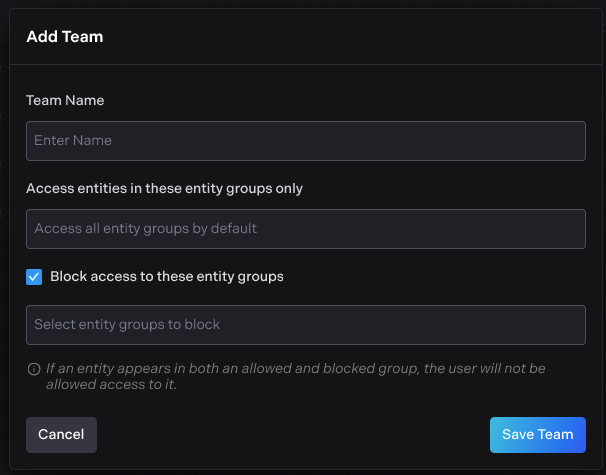Open the 'Access all entity groups by default' dropdown

click(305, 229)
